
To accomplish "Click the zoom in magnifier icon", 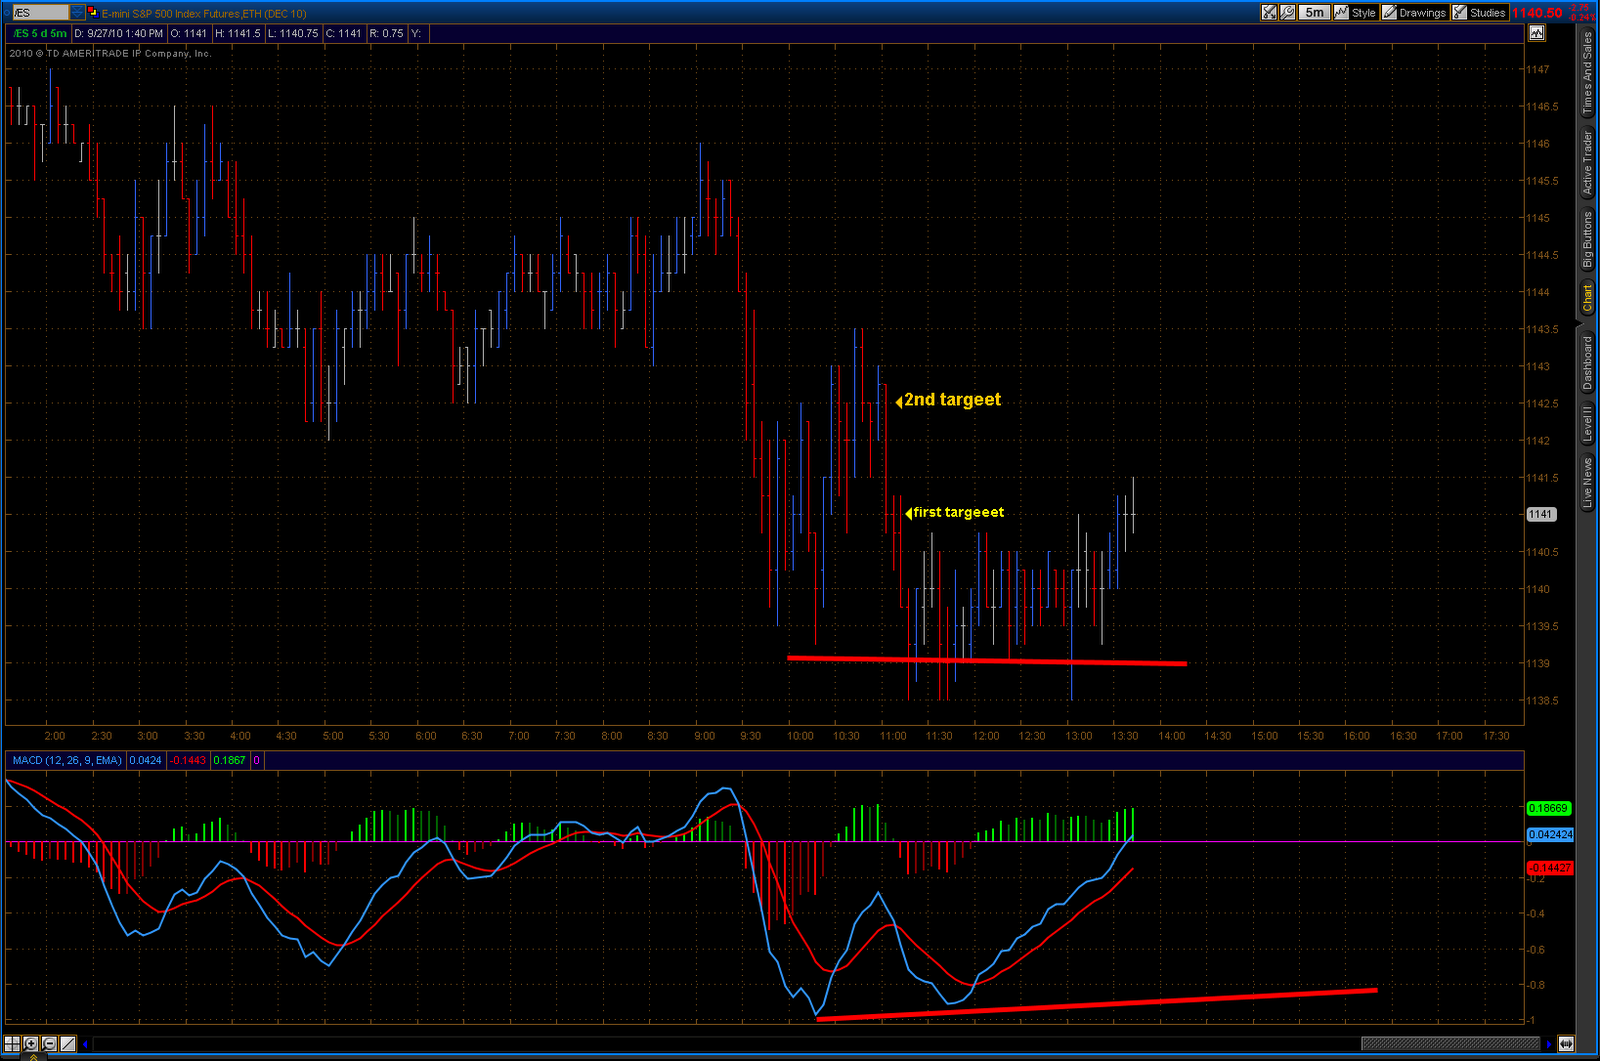I will click(x=31, y=1044).
